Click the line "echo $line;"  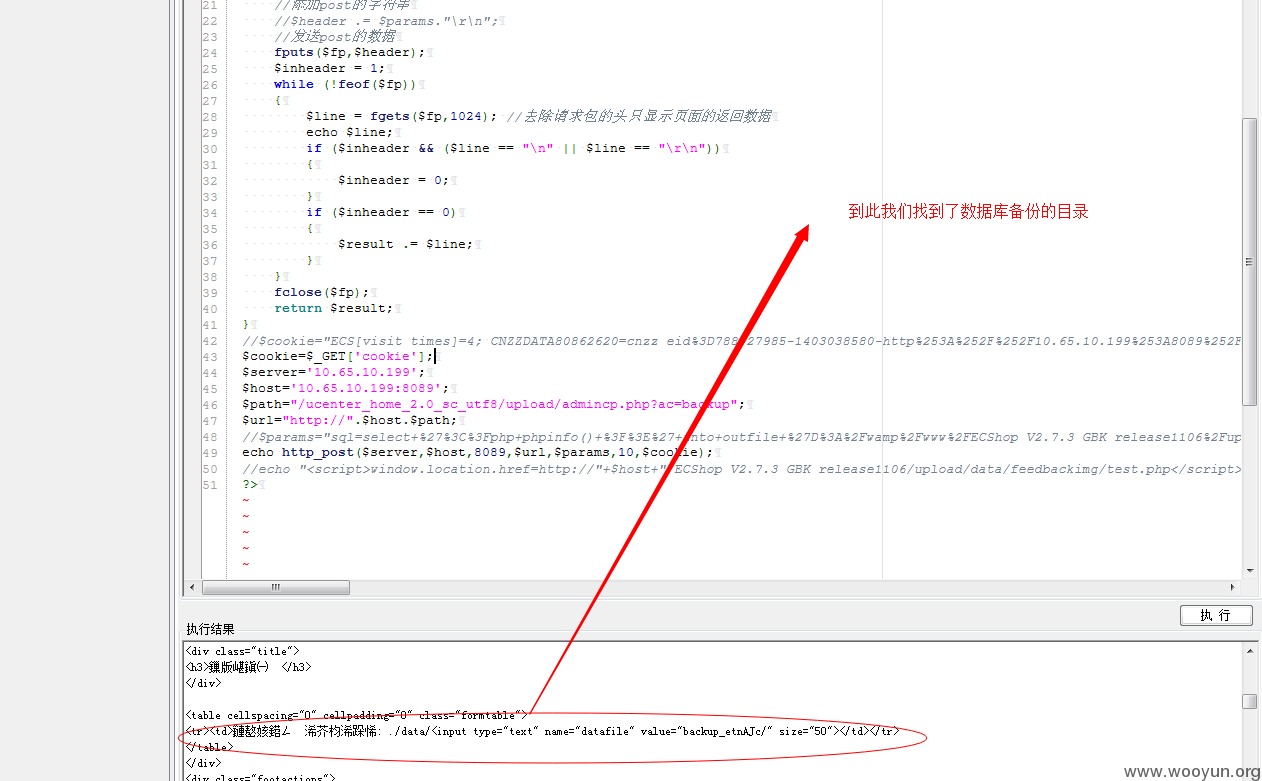point(350,132)
